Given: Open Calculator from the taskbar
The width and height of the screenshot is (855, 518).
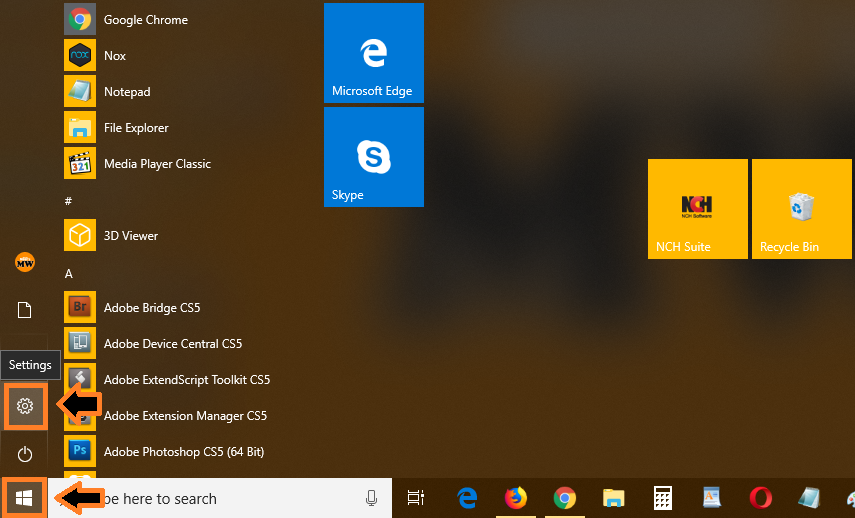Looking at the screenshot, I should click(663, 498).
